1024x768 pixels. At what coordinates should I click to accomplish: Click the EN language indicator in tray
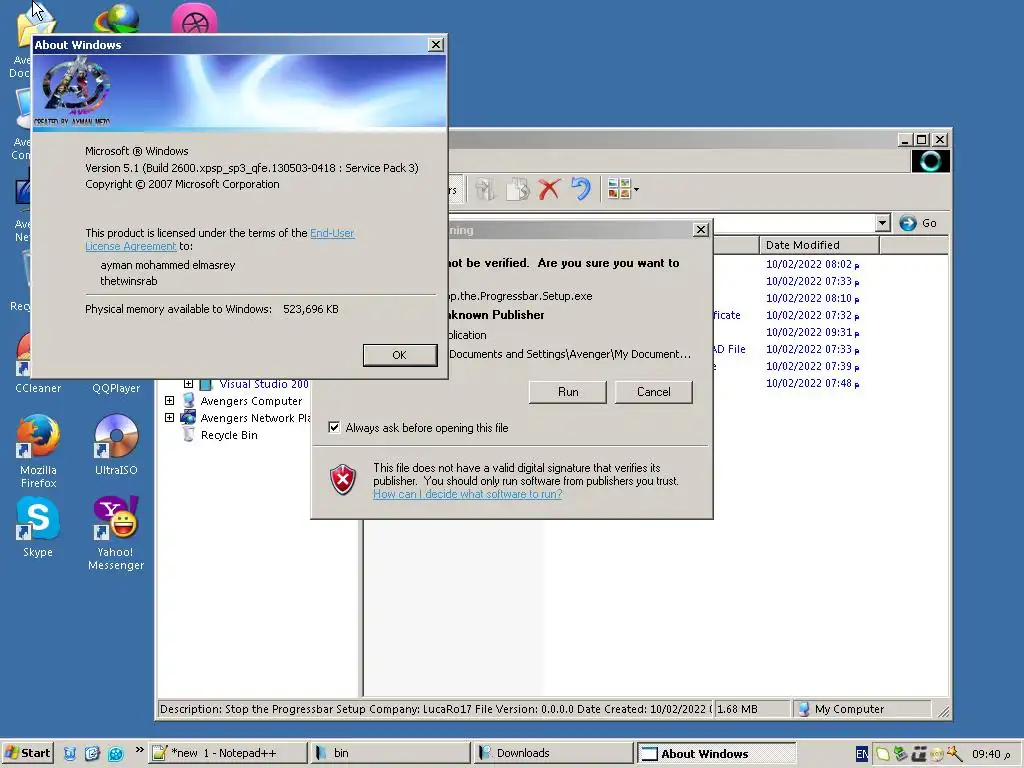861,754
